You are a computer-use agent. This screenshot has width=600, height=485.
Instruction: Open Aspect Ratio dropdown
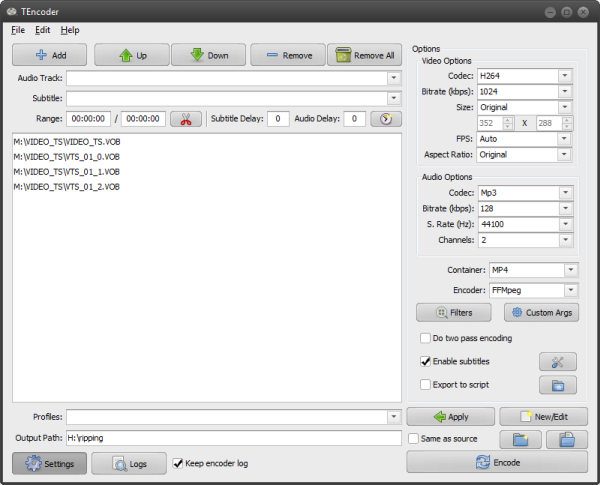click(x=564, y=154)
